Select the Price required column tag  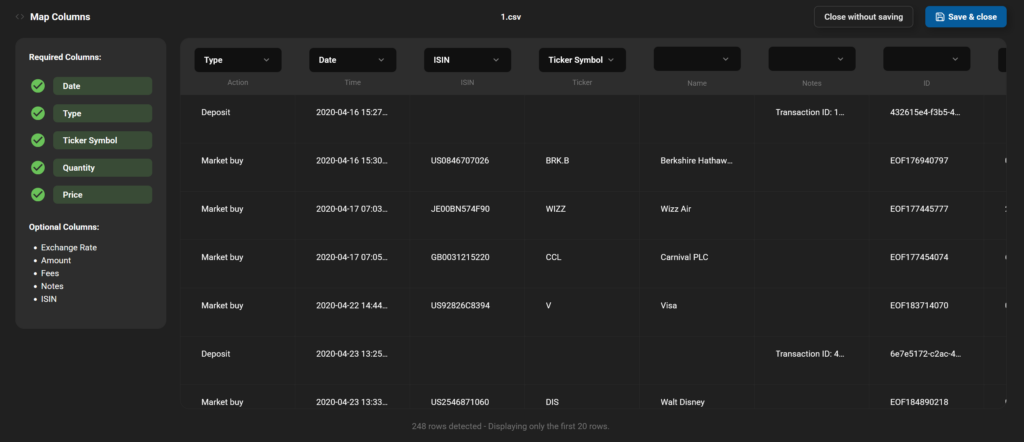(x=103, y=195)
